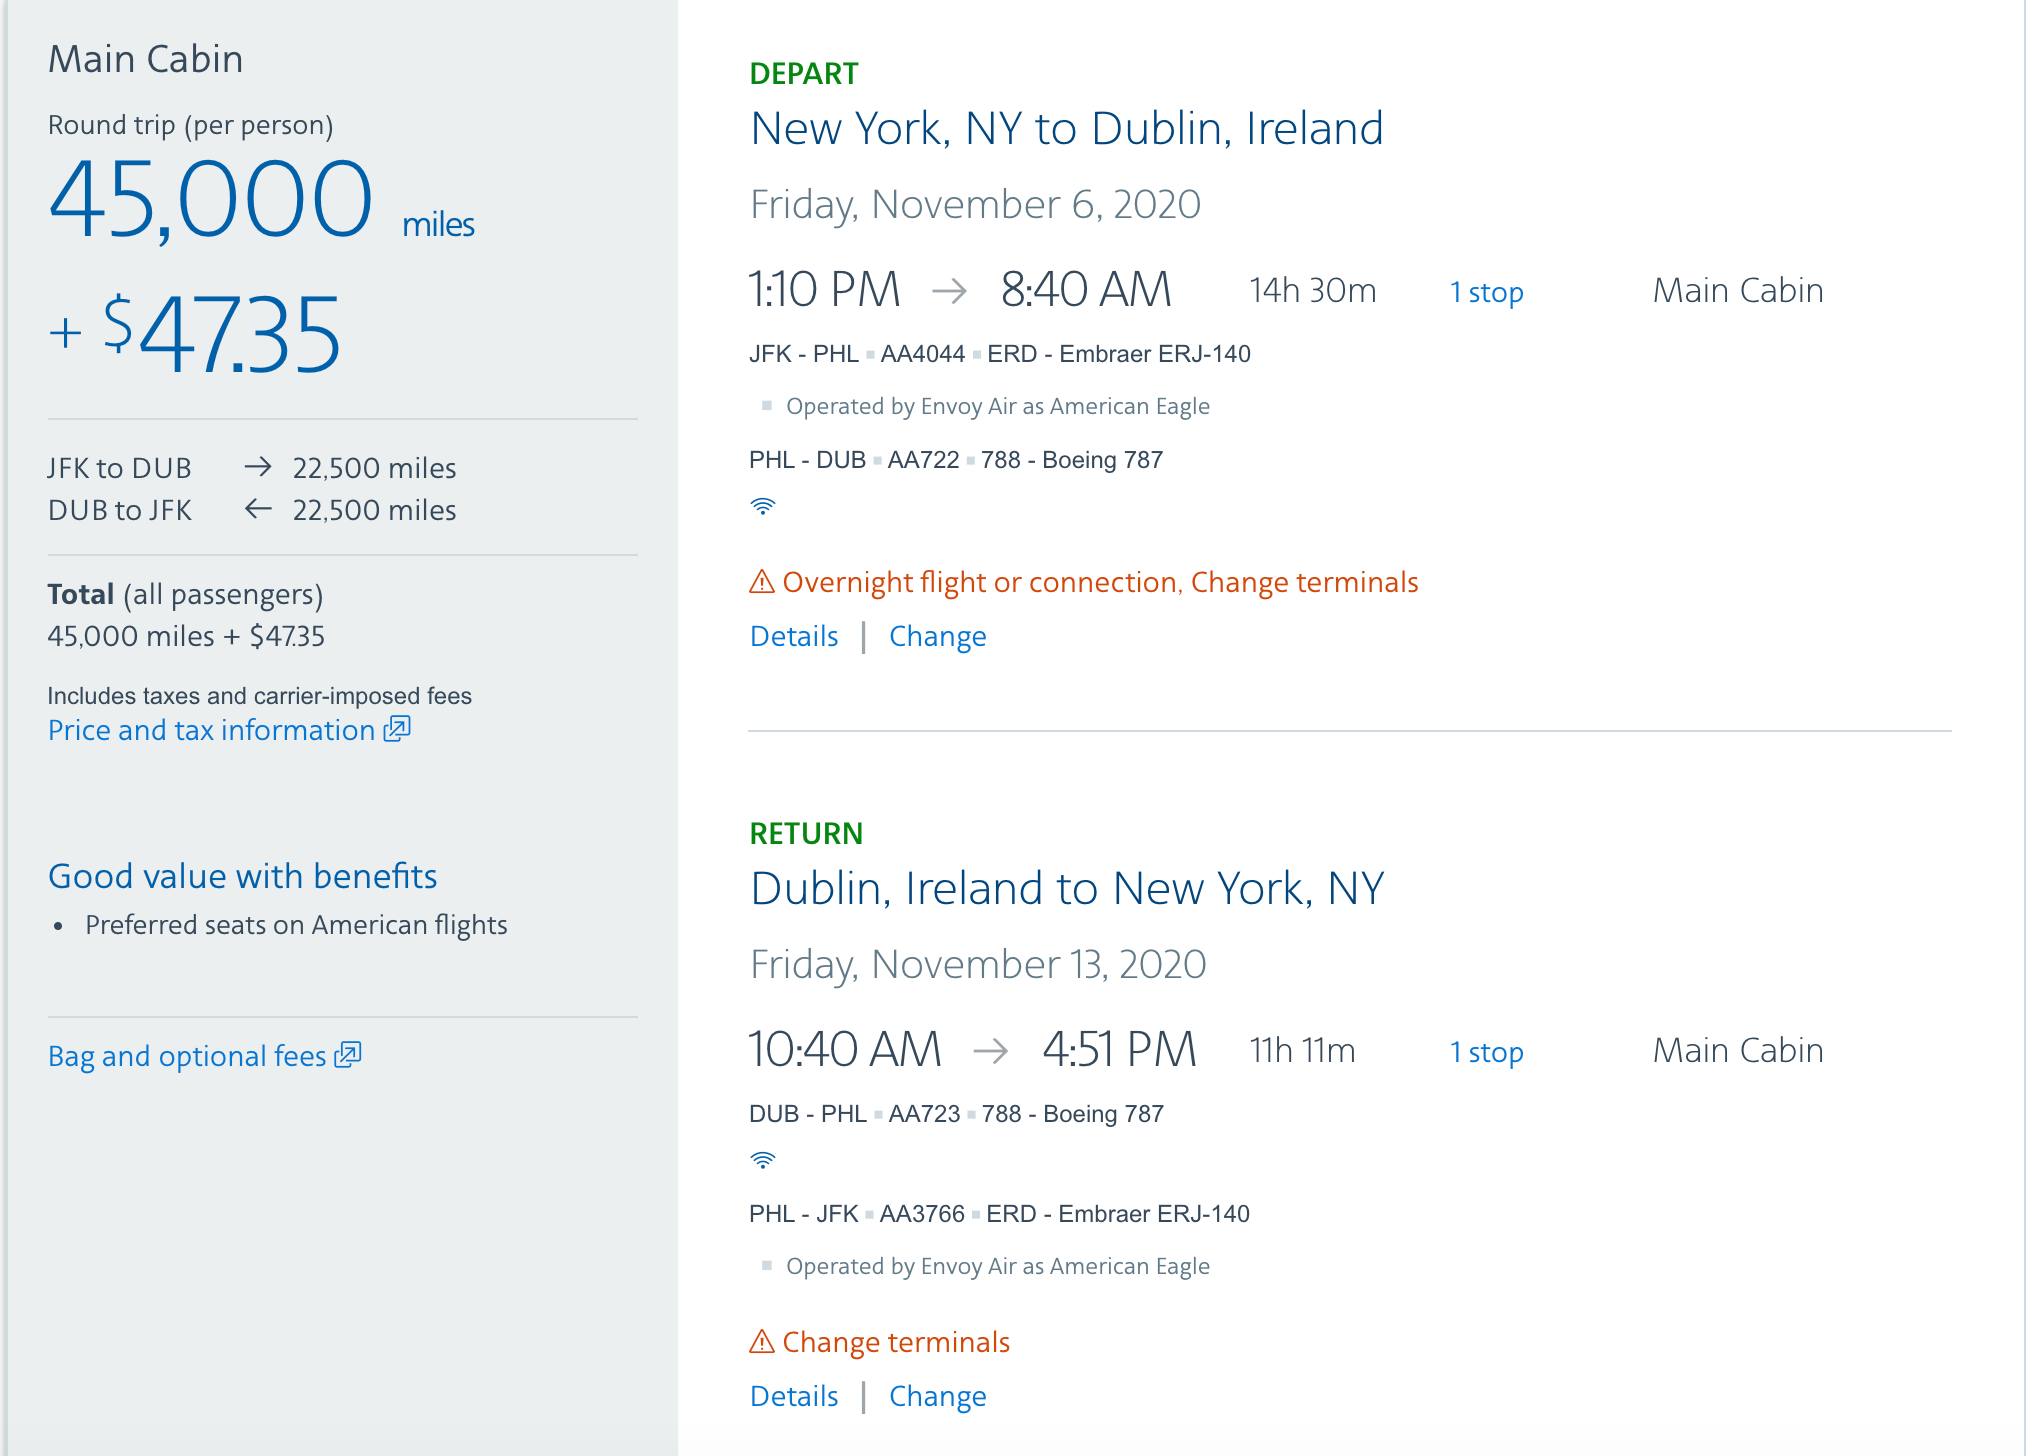Click the right arrow between 10:40 AM and 4:51 PM
The width and height of the screenshot is (2026, 1456).
click(990, 1051)
